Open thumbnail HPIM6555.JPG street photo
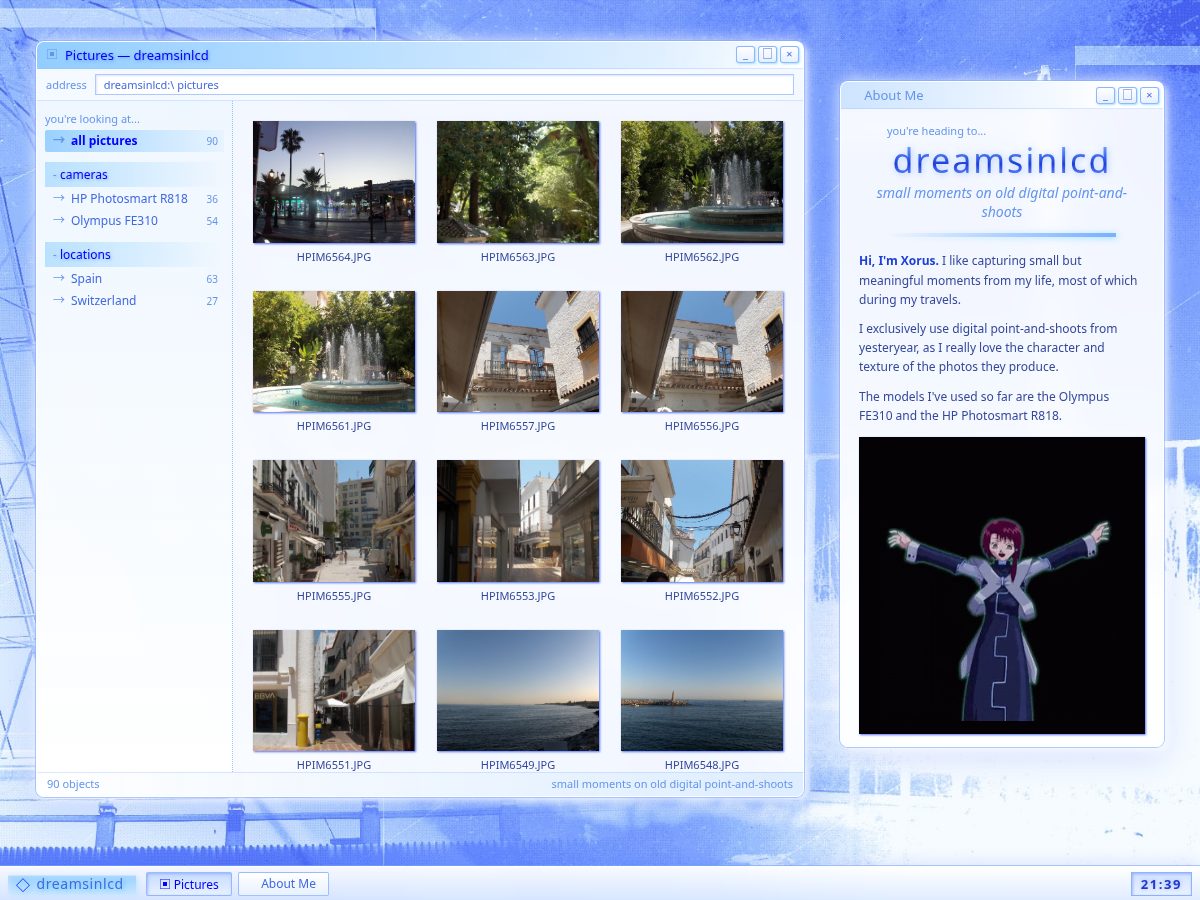Screen dimensions: 1200x900 (x=334, y=521)
